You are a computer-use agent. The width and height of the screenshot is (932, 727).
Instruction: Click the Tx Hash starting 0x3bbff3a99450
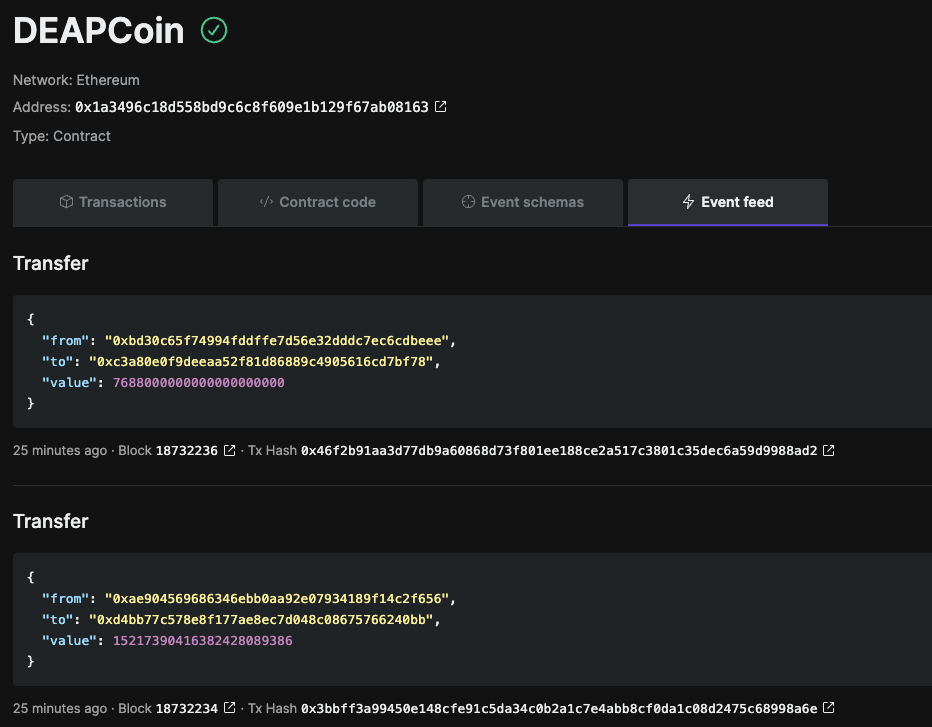click(559, 709)
